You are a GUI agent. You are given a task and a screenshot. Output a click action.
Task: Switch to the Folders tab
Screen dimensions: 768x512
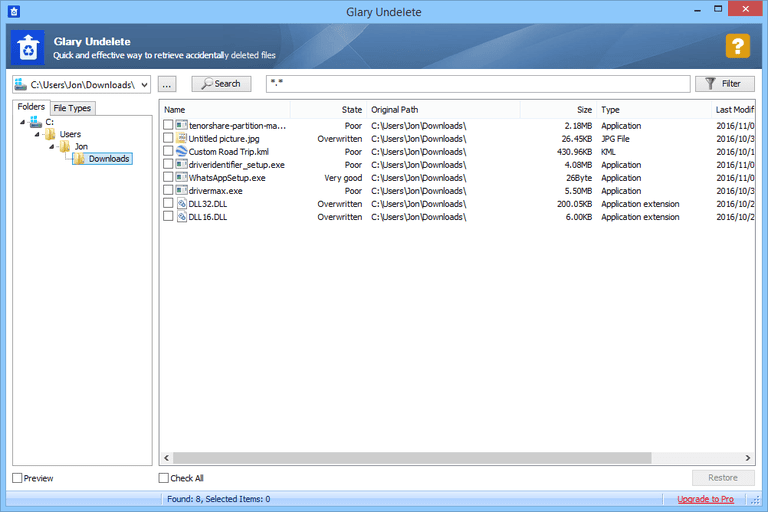(31, 107)
